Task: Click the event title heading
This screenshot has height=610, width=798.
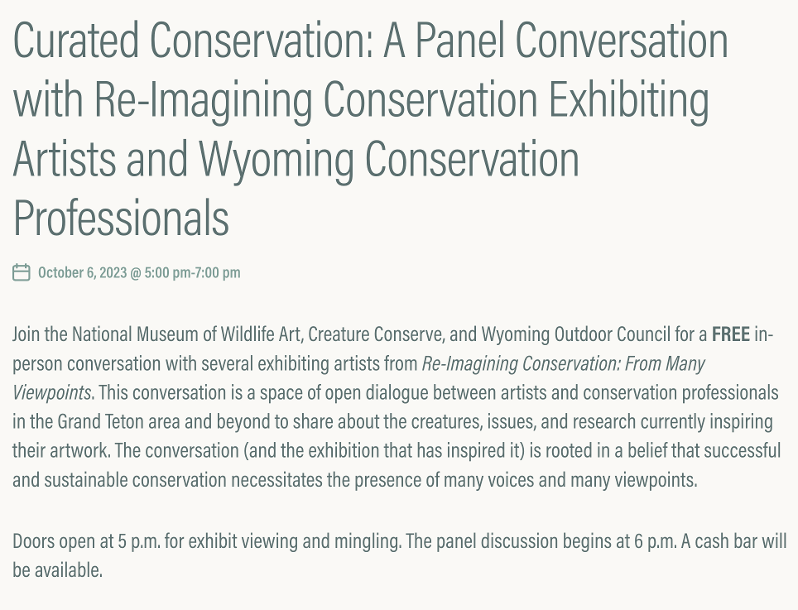Action: [370, 129]
